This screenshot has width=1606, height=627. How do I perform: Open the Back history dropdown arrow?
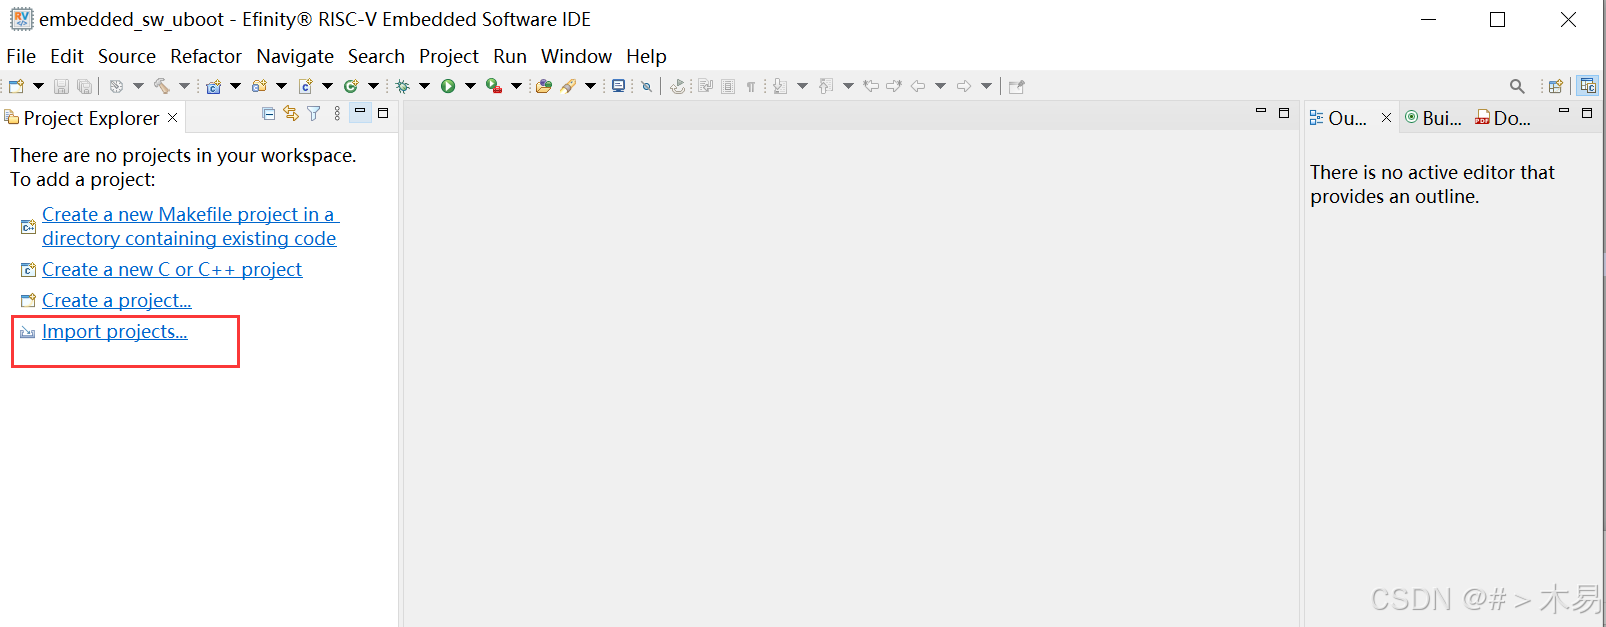tap(940, 86)
